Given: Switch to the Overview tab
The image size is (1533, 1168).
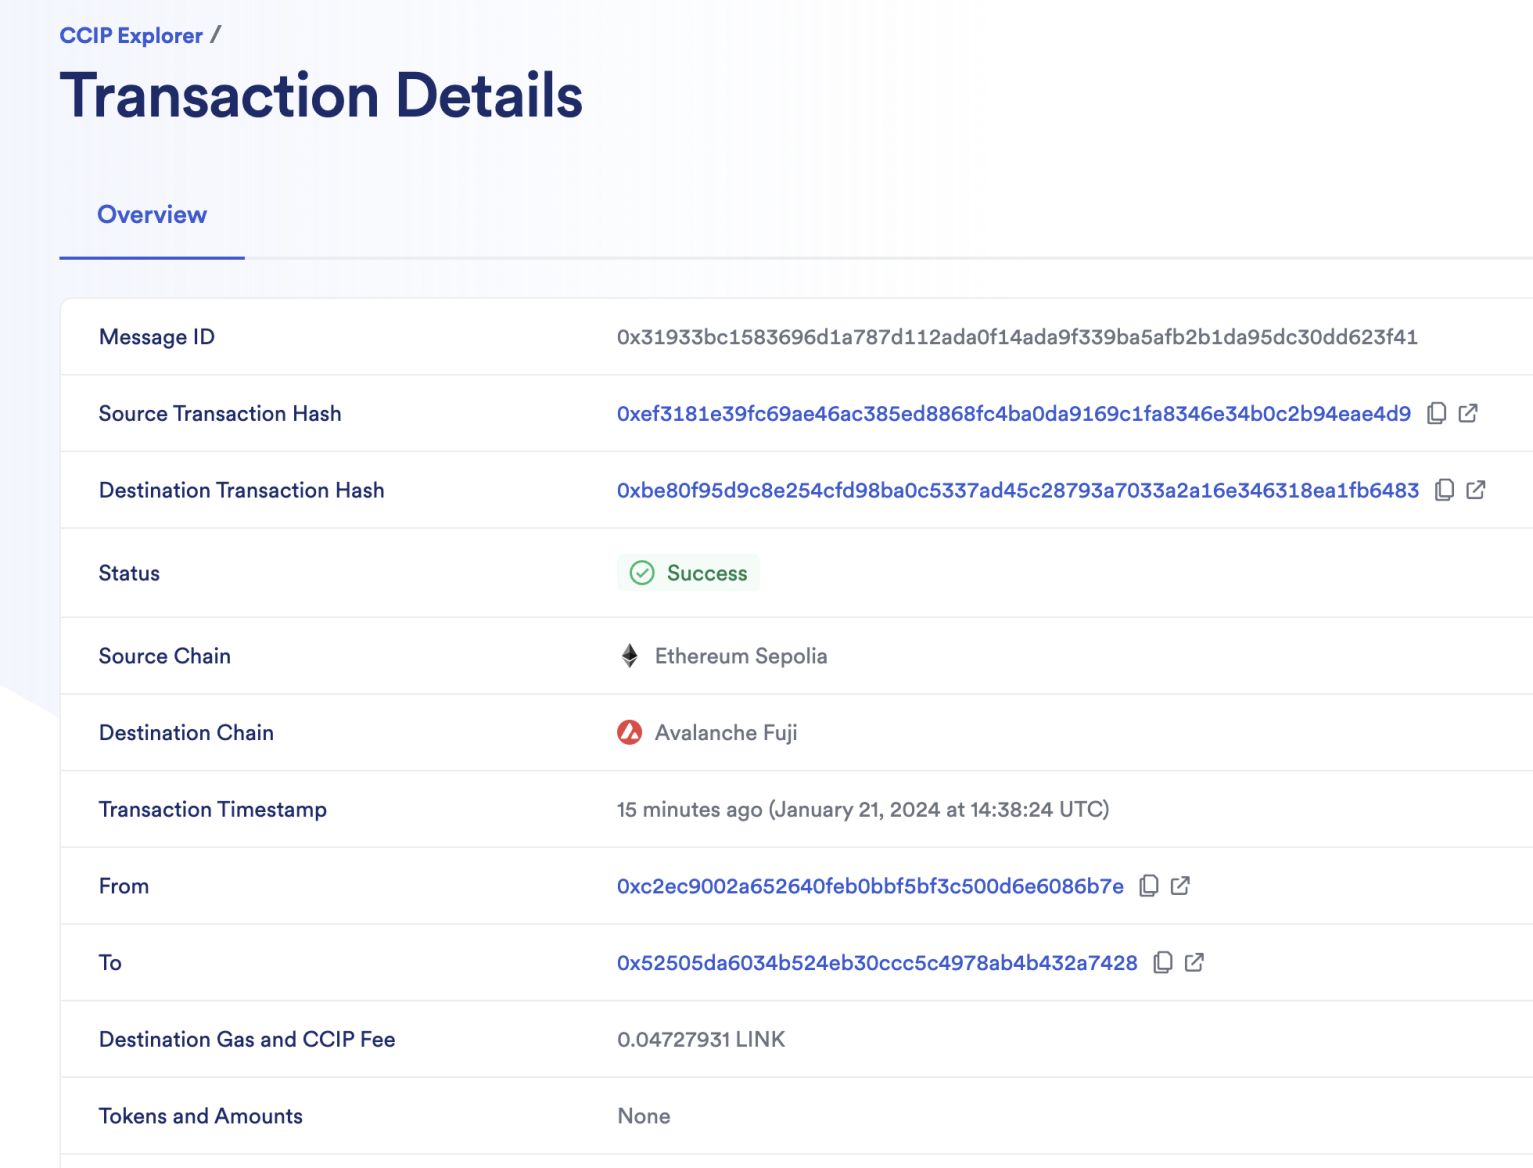Looking at the screenshot, I should [152, 215].
